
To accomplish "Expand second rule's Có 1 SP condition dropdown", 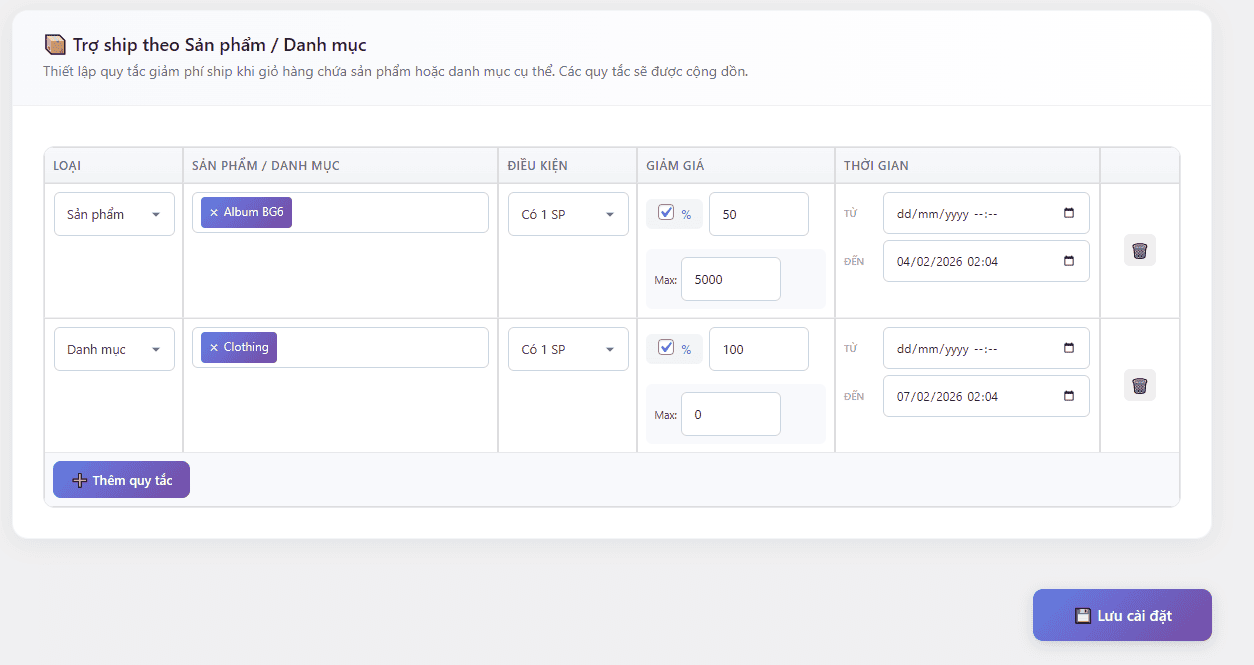I will 568,349.
